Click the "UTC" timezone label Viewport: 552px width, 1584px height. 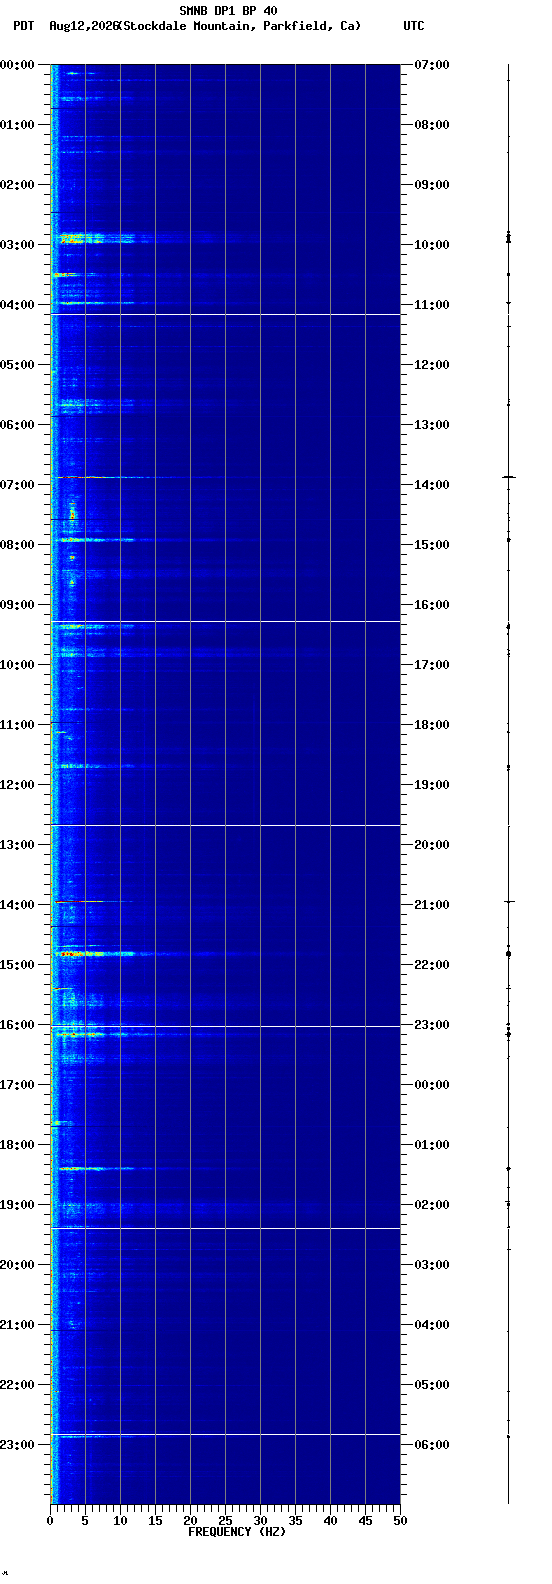click(414, 26)
